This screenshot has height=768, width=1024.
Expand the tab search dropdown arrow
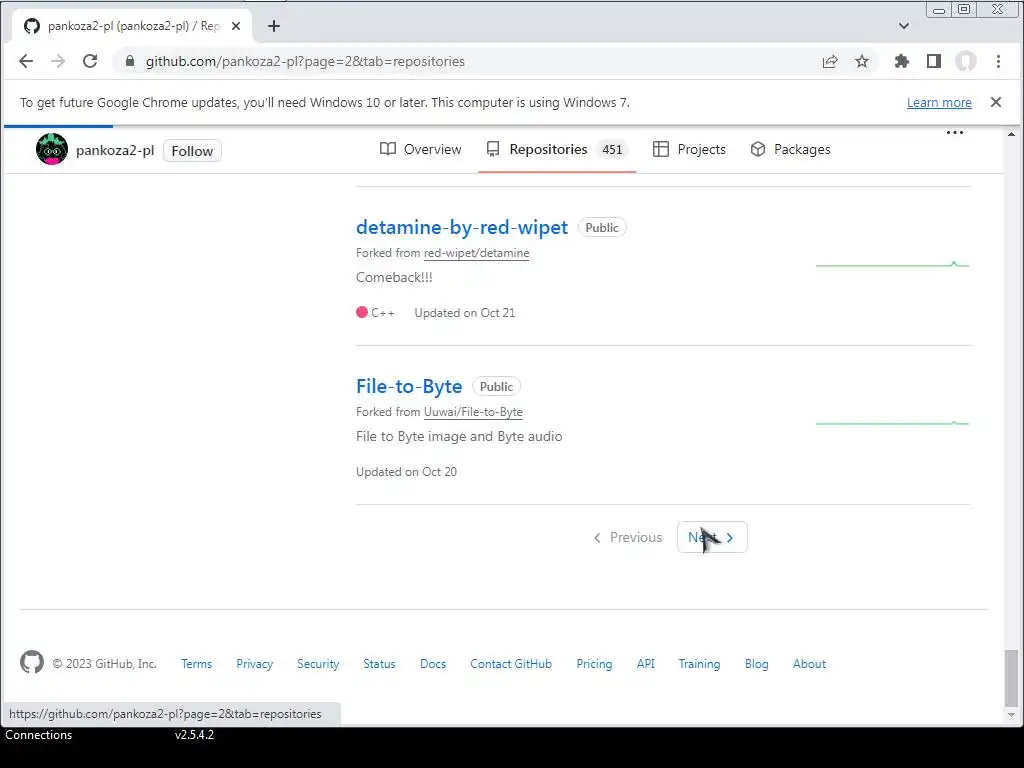(x=904, y=26)
